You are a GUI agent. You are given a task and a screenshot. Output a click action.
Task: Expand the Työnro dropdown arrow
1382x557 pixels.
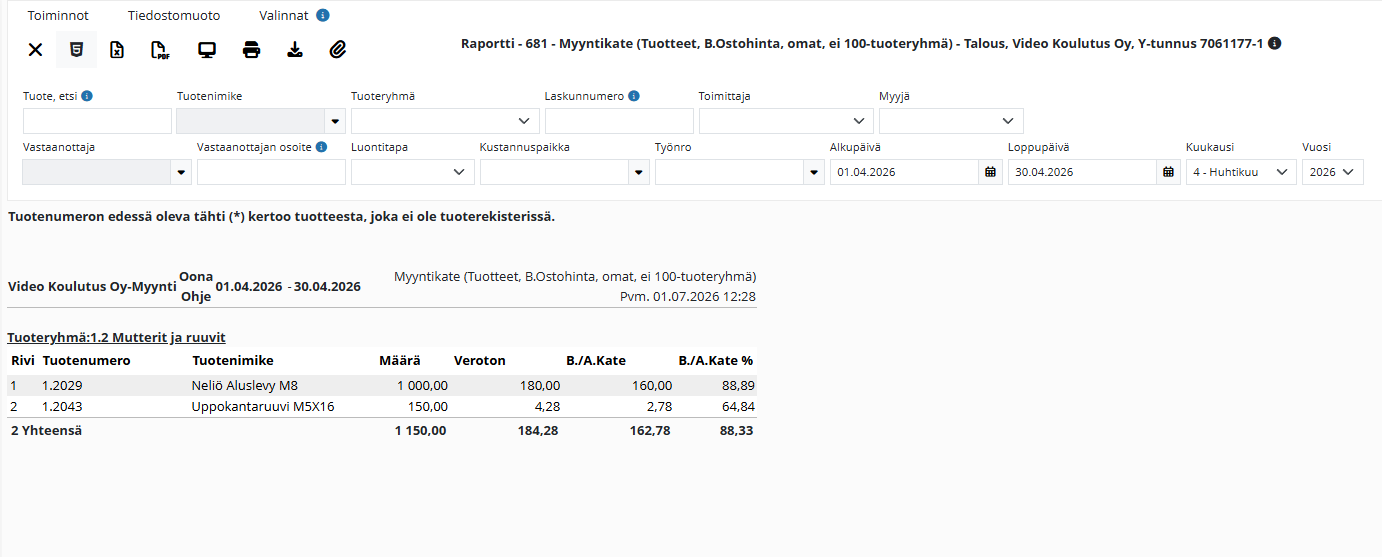pyautogui.click(x=814, y=172)
